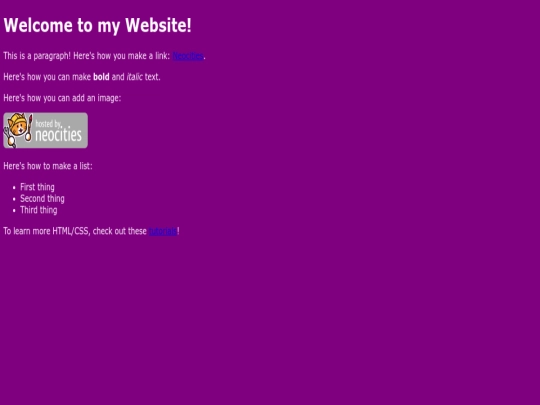Click the 'Third thing' list item
The height and width of the screenshot is (405, 540).
pyautogui.click(x=39, y=210)
